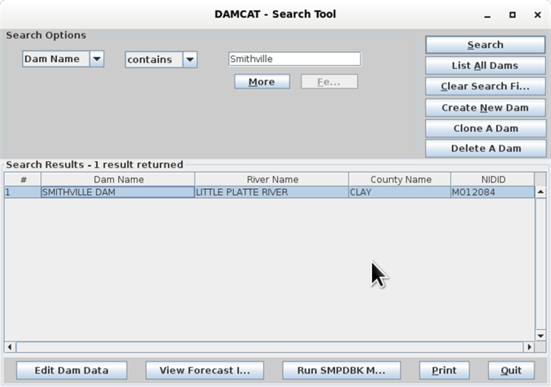The image size is (551, 387).
Task: Click LITTLE PLATTE RIVER cell
Action: tap(271, 192)
